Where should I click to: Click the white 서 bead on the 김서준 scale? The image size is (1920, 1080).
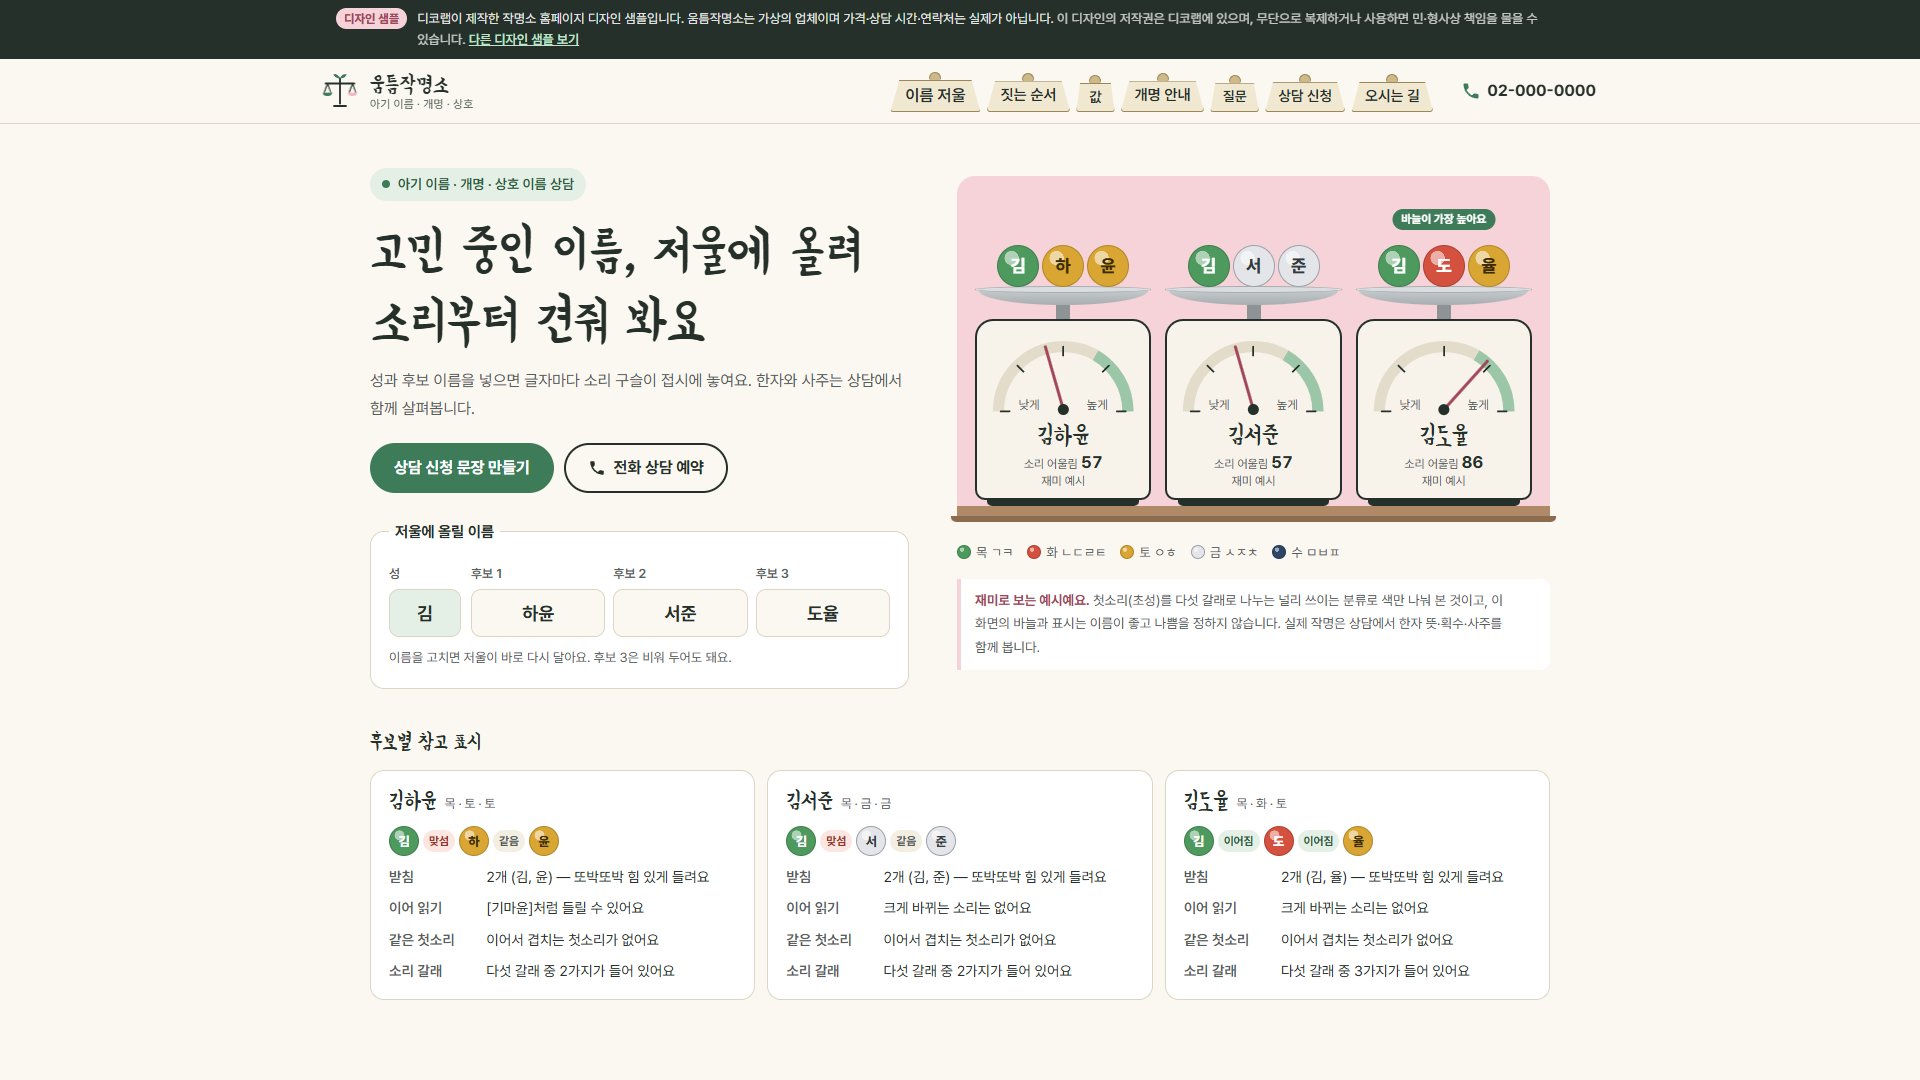(x=1253, y=266)
